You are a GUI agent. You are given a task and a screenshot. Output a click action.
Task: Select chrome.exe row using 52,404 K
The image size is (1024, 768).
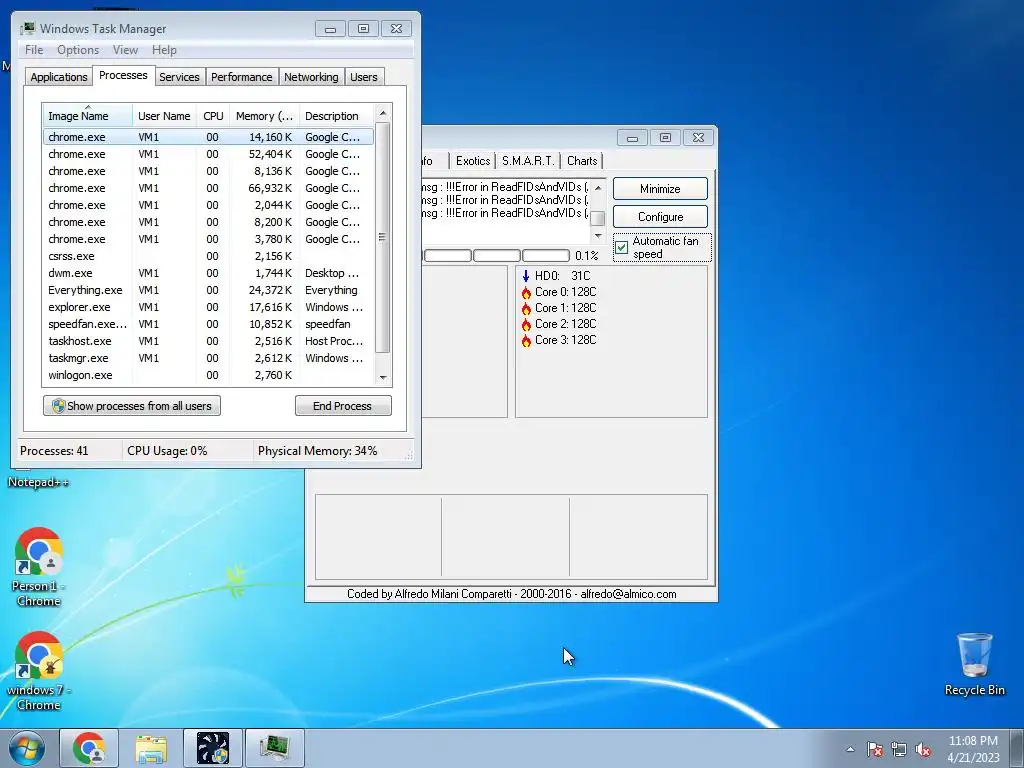click(x=208, y=154)
